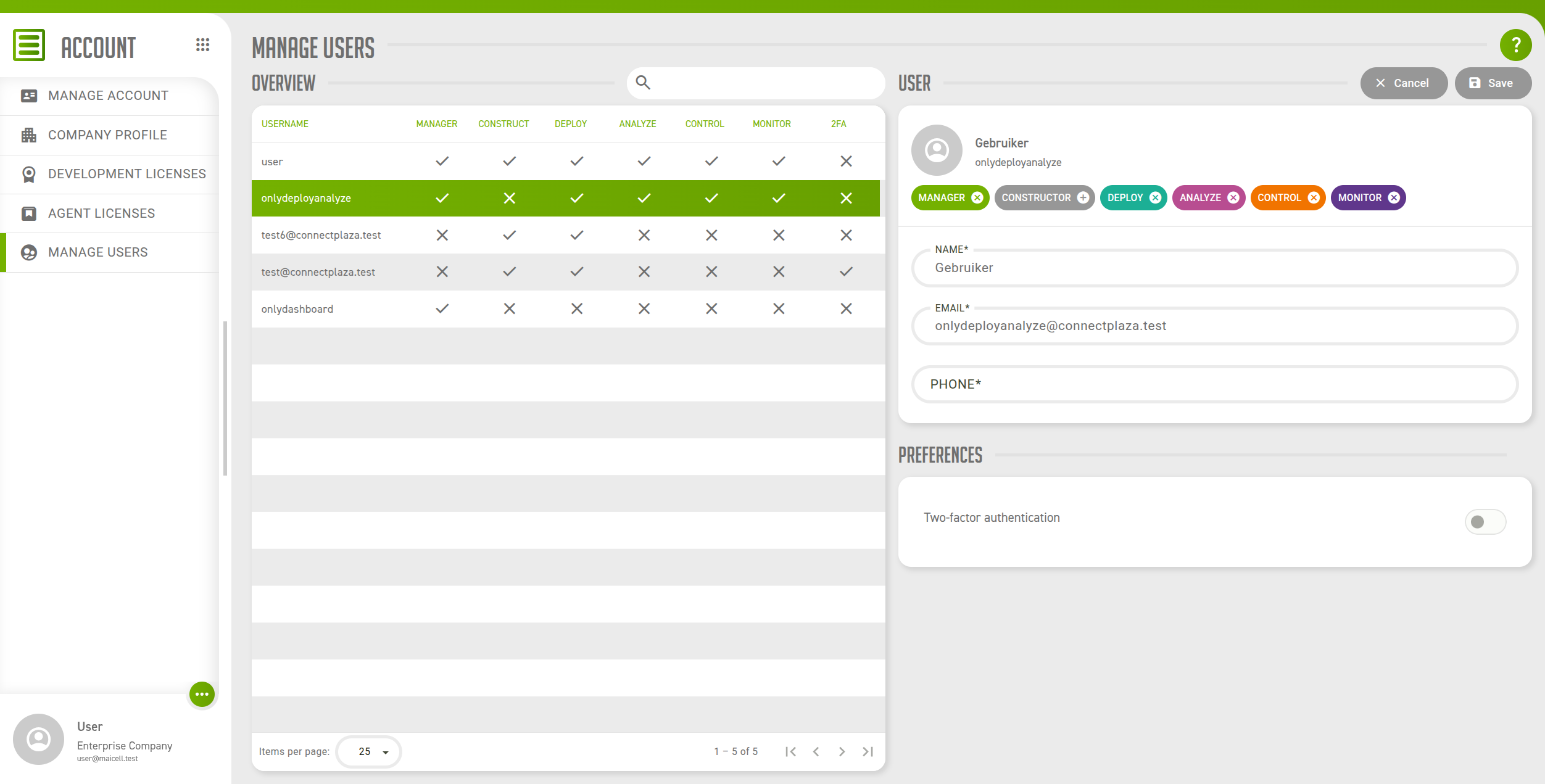1545x784 pixels.
Task: Remove the Deploy role chip via its X
Action: pyautogui.click(x=1155, y=198)
